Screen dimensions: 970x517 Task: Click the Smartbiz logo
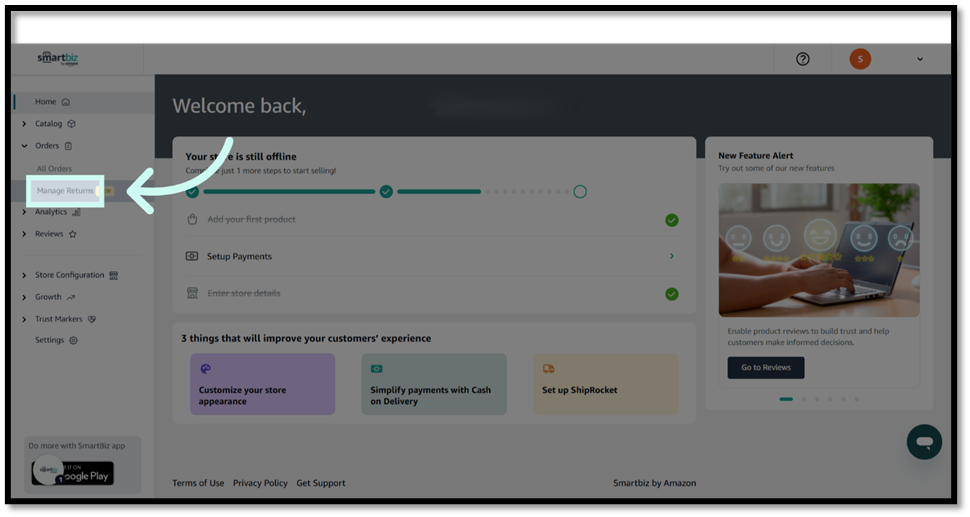click(58, 58)
